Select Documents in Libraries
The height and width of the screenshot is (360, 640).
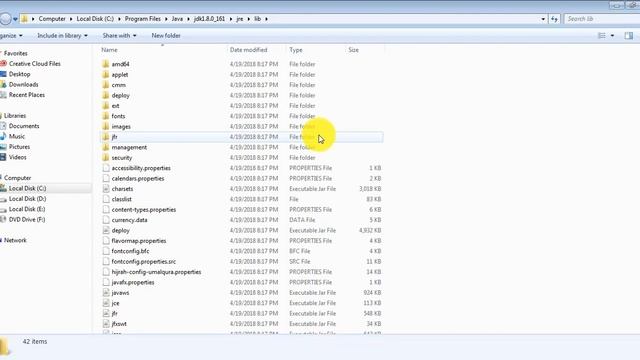[24, 126]
